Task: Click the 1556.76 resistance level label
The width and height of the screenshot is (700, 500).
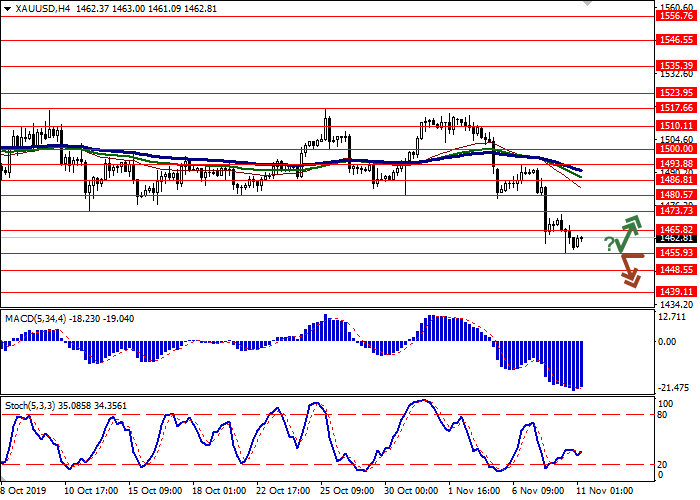Action: point(676,16)
